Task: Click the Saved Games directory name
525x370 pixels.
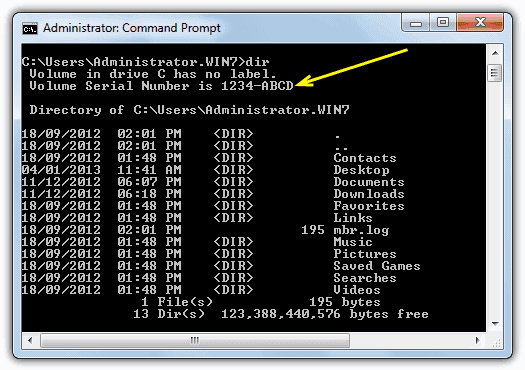Action: (377, 266)
